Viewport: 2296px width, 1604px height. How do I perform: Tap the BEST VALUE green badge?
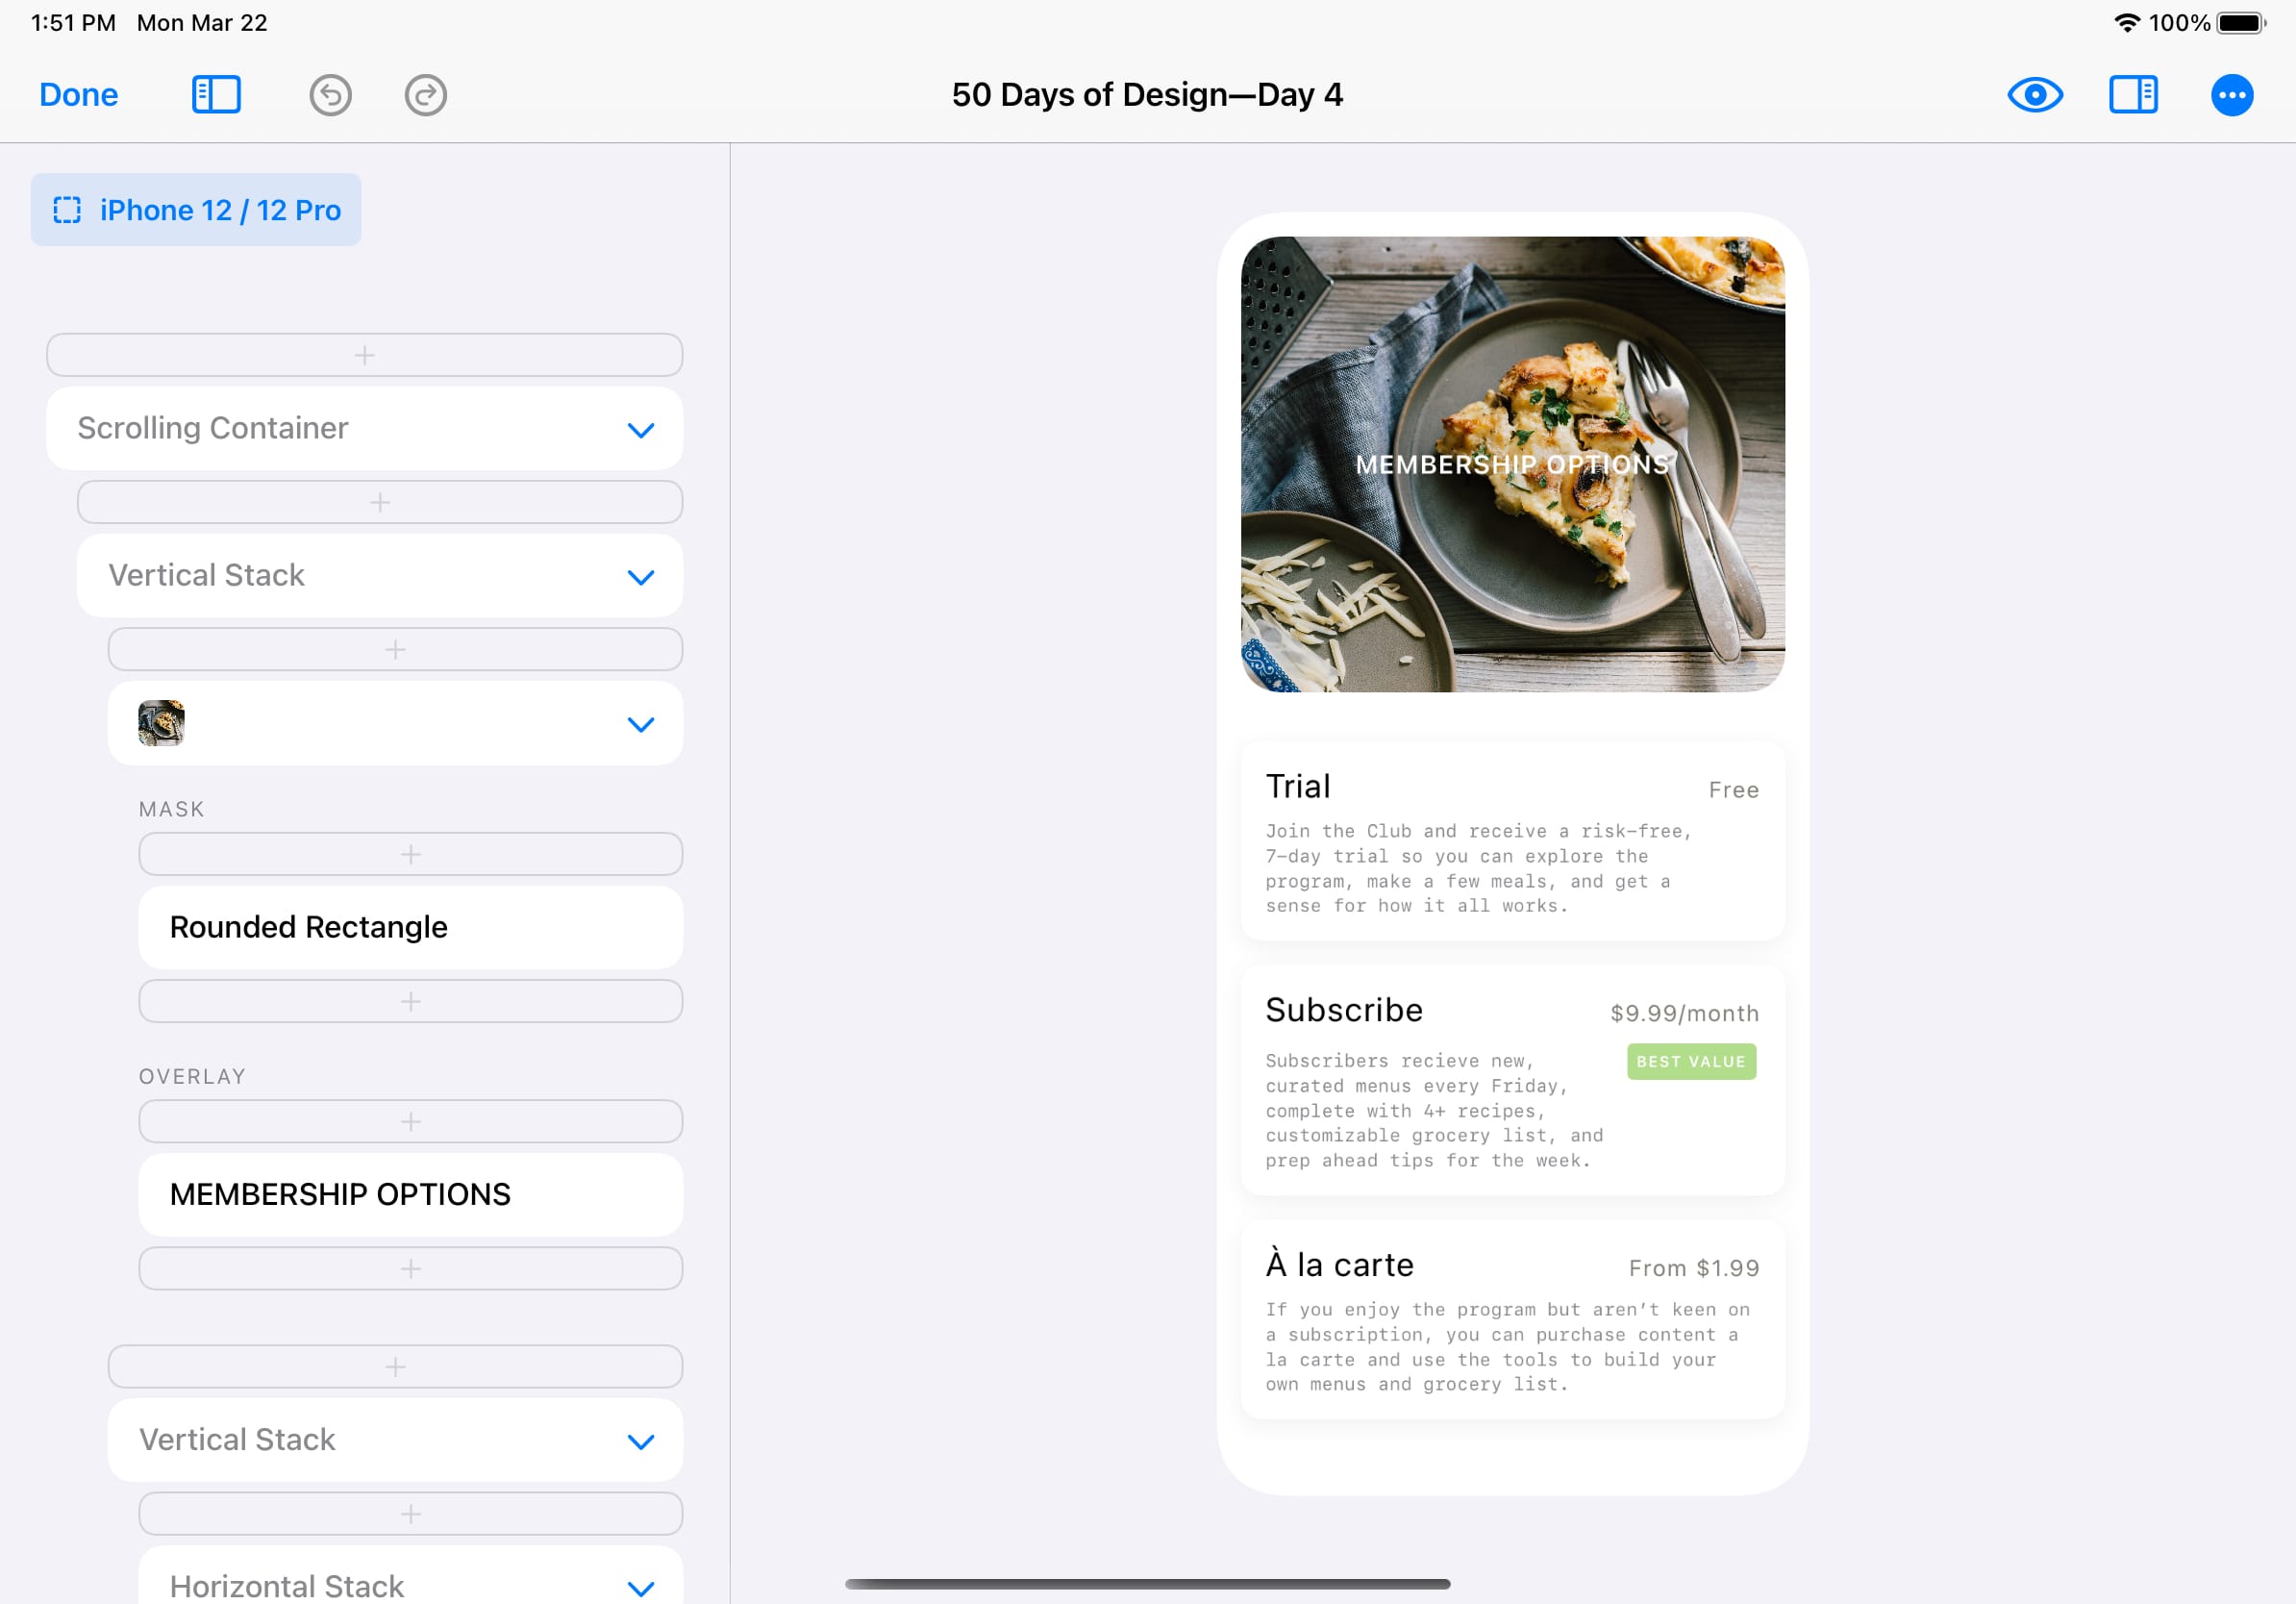1690,1061
